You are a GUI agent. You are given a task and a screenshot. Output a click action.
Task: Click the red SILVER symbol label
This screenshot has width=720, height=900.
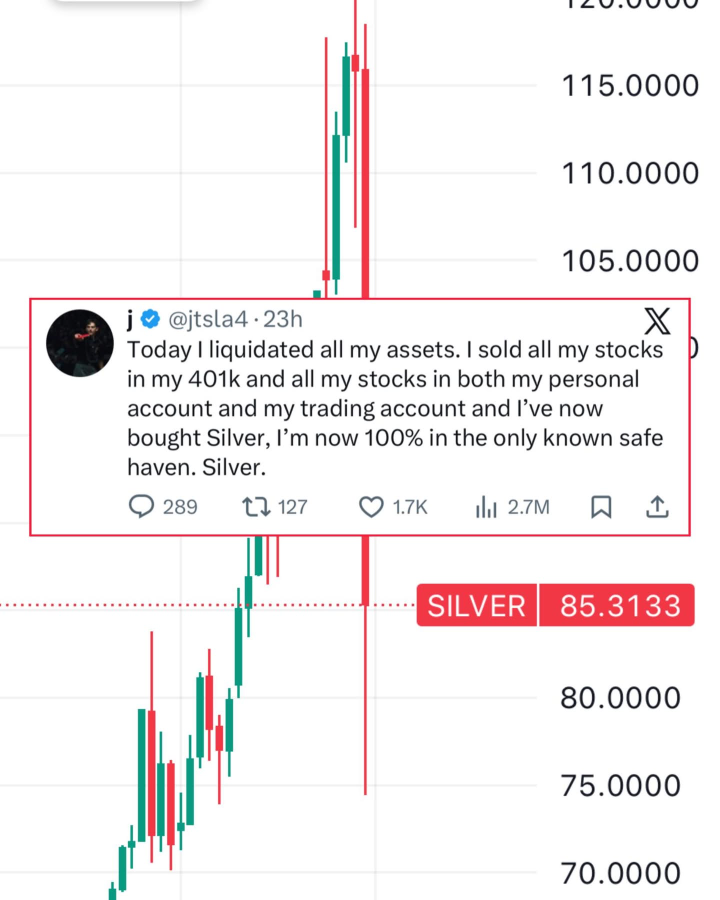pos(476,605)
